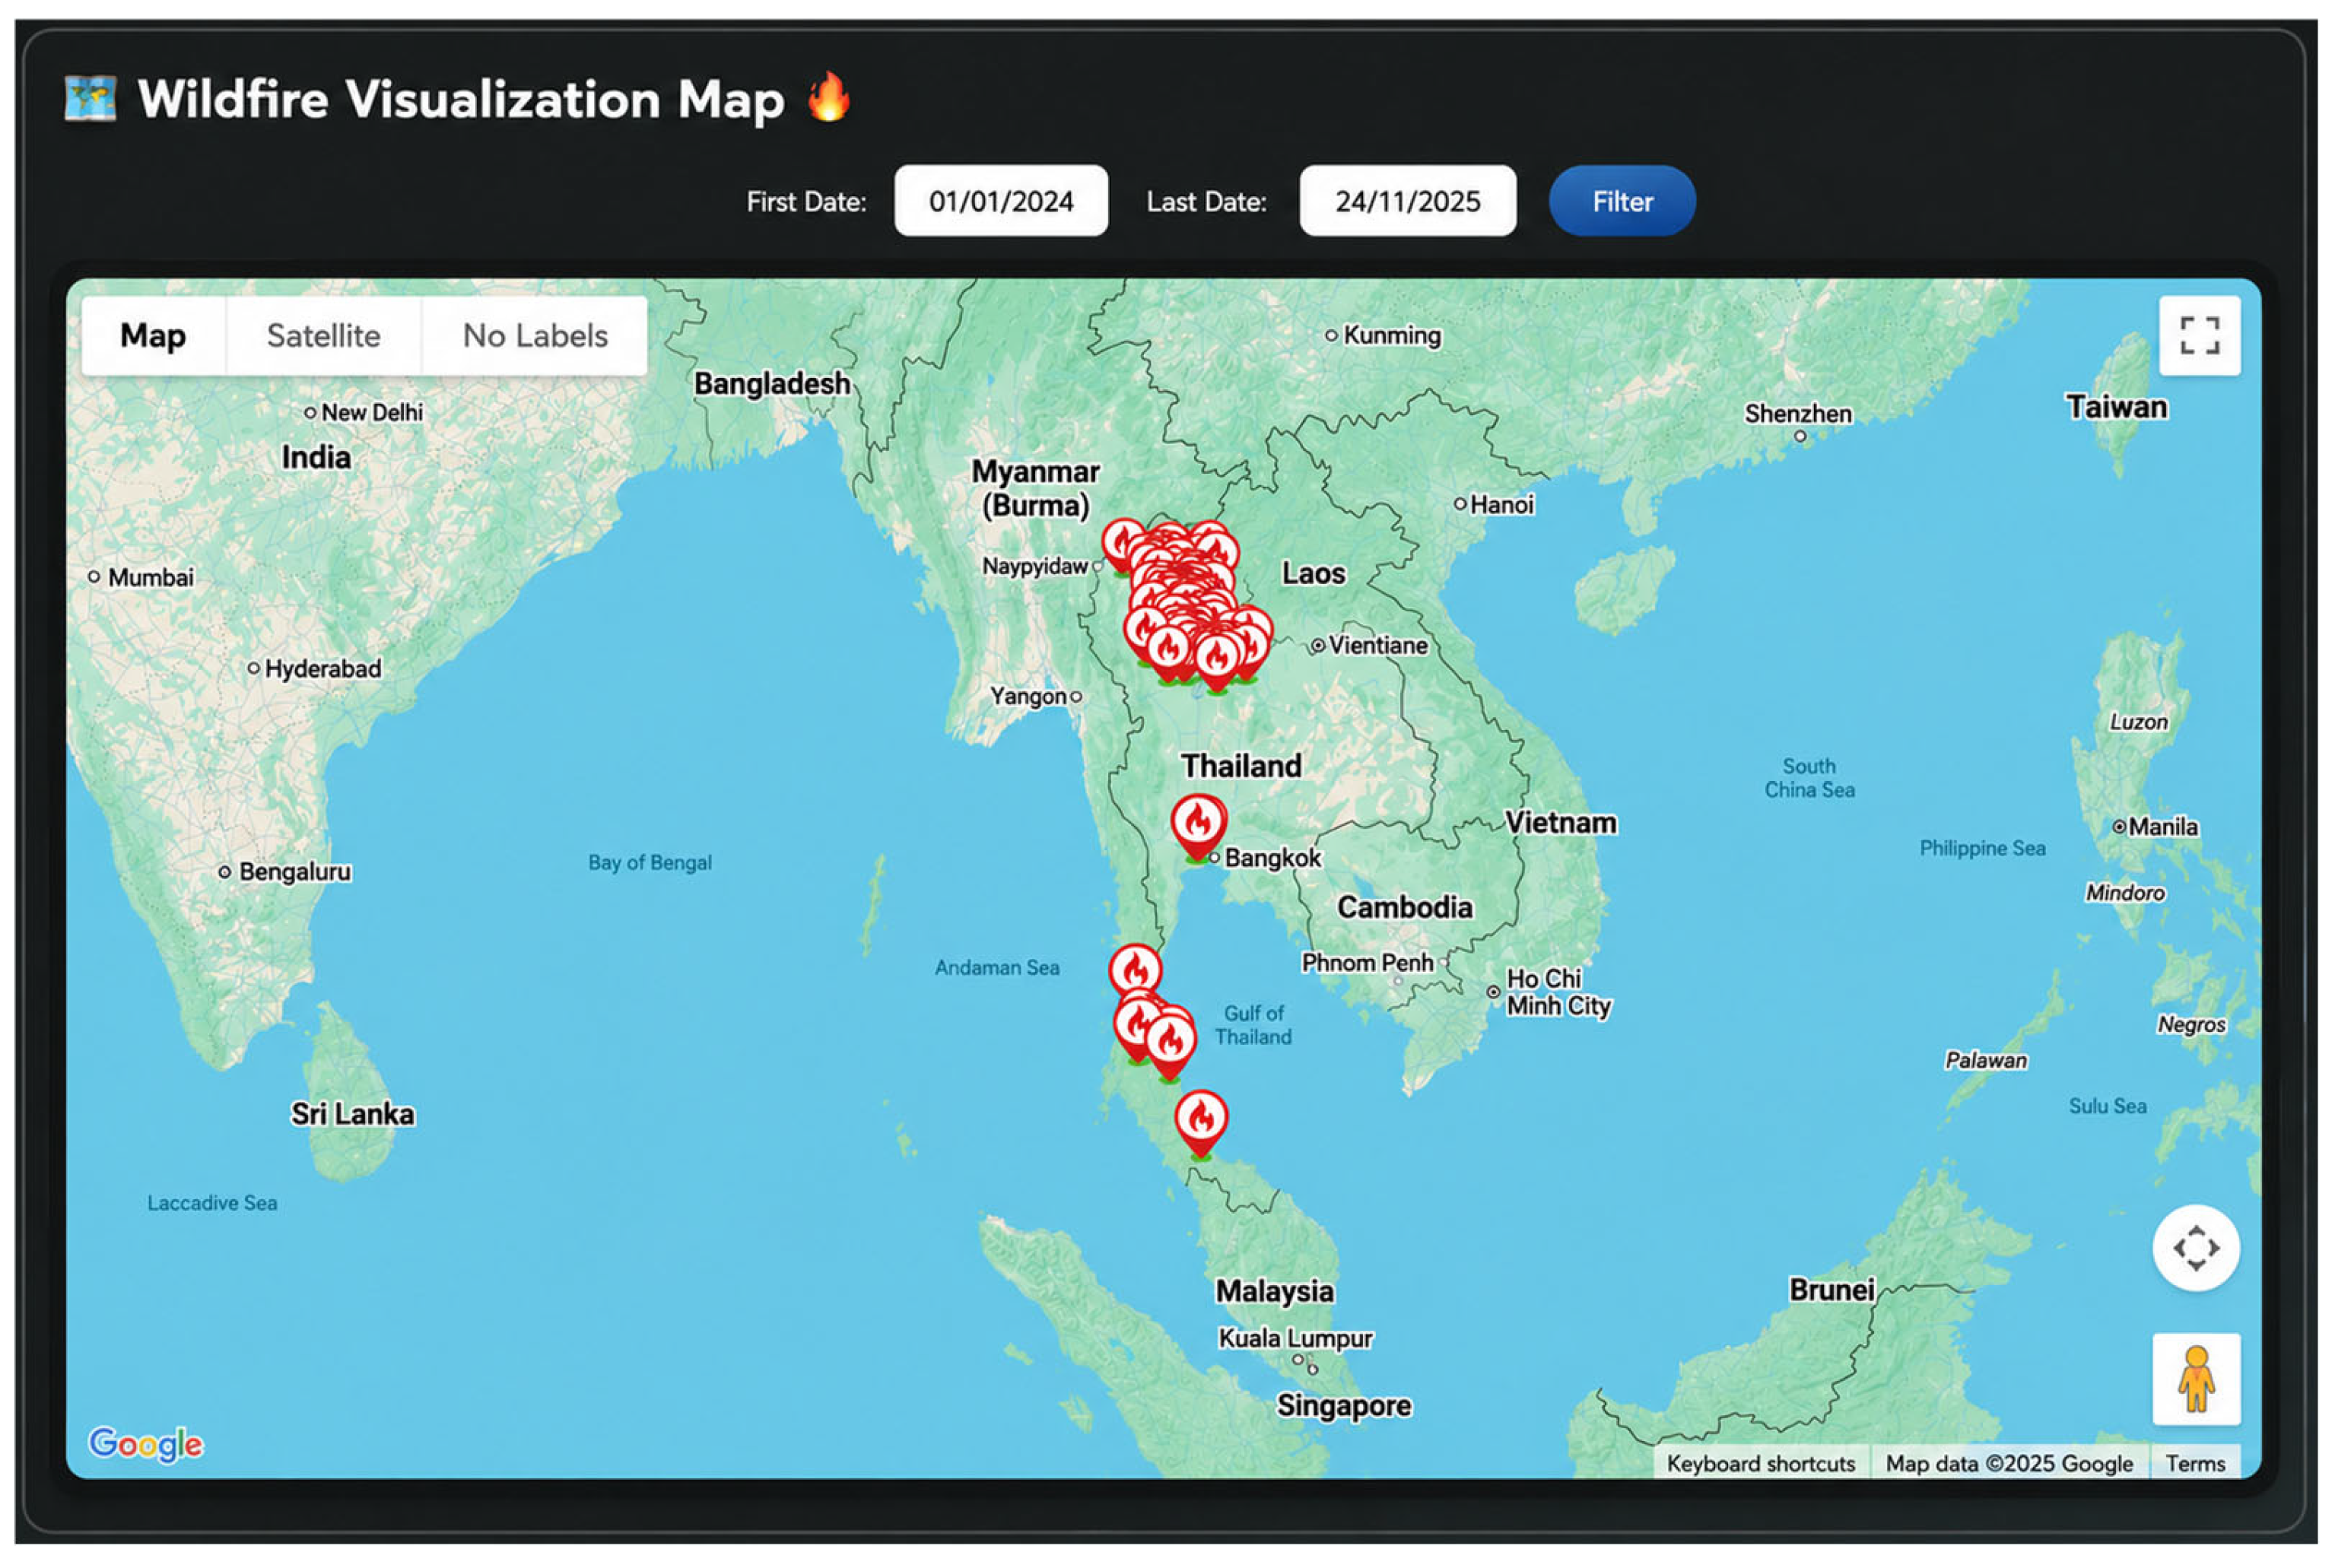
Task: Click the Ho Chi Minh City label
Action: [1558, 992]
